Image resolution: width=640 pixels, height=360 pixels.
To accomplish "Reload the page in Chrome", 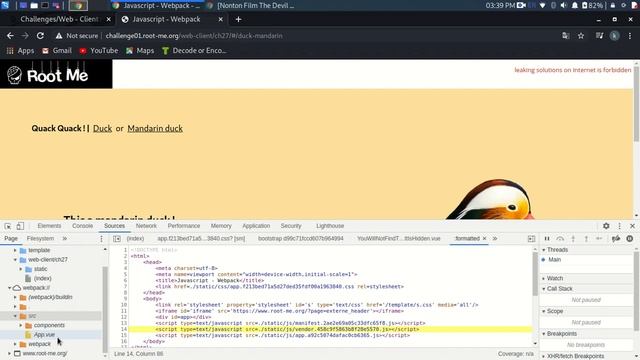I will 40,36.
